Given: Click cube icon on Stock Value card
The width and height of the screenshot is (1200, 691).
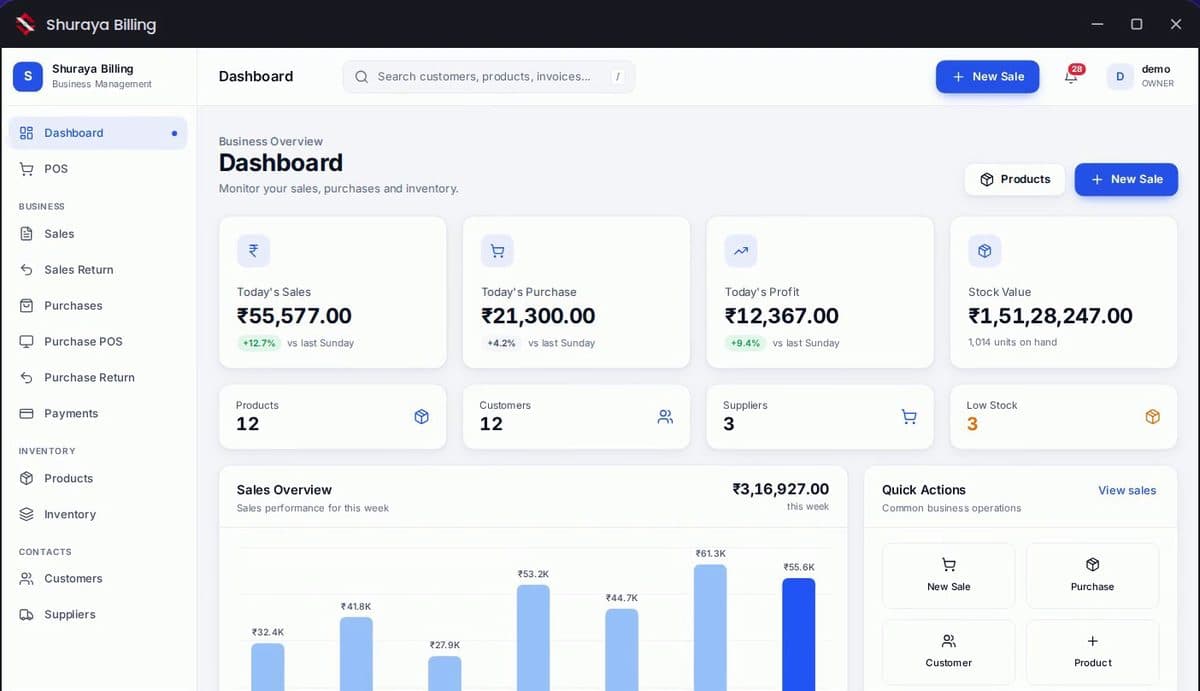Looking at the screenshot, I should [985, 251].
